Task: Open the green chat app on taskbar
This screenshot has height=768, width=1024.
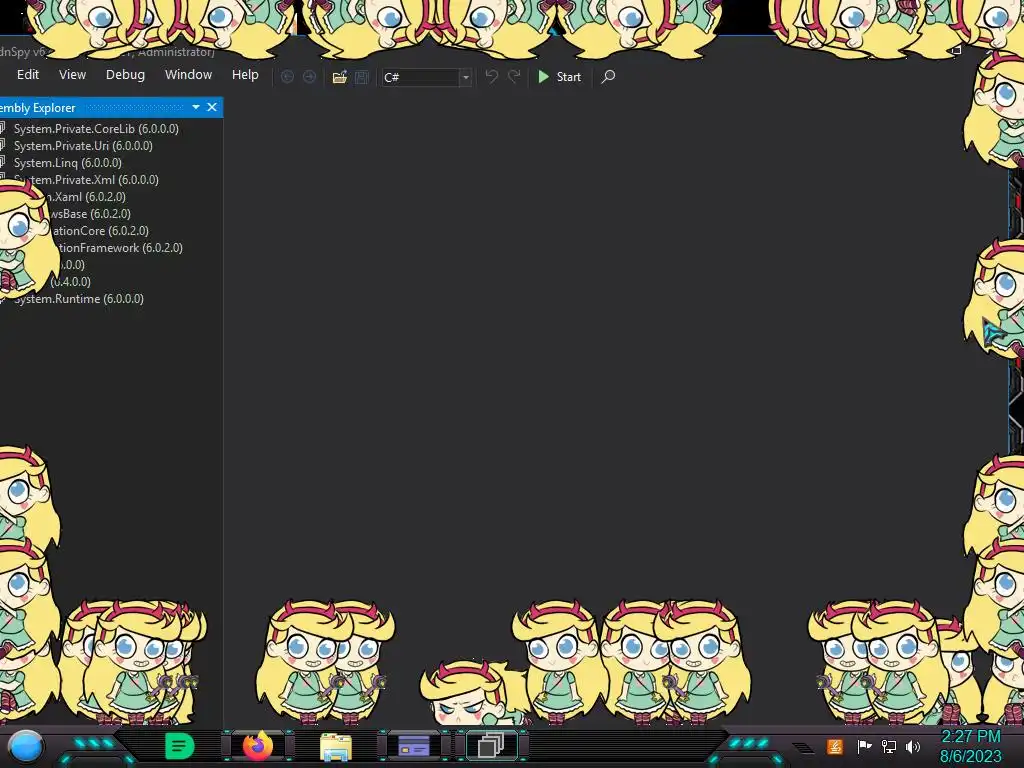Action: click(180, 746)
